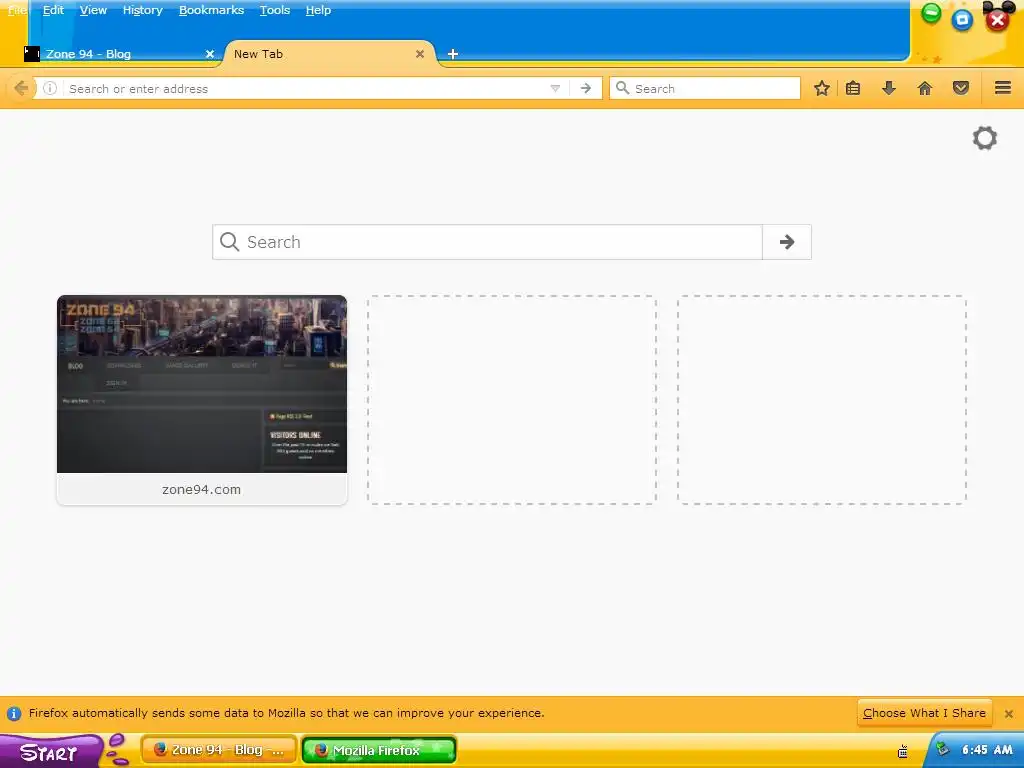Click the Zone 94 tab favicon

coord(32,54)
